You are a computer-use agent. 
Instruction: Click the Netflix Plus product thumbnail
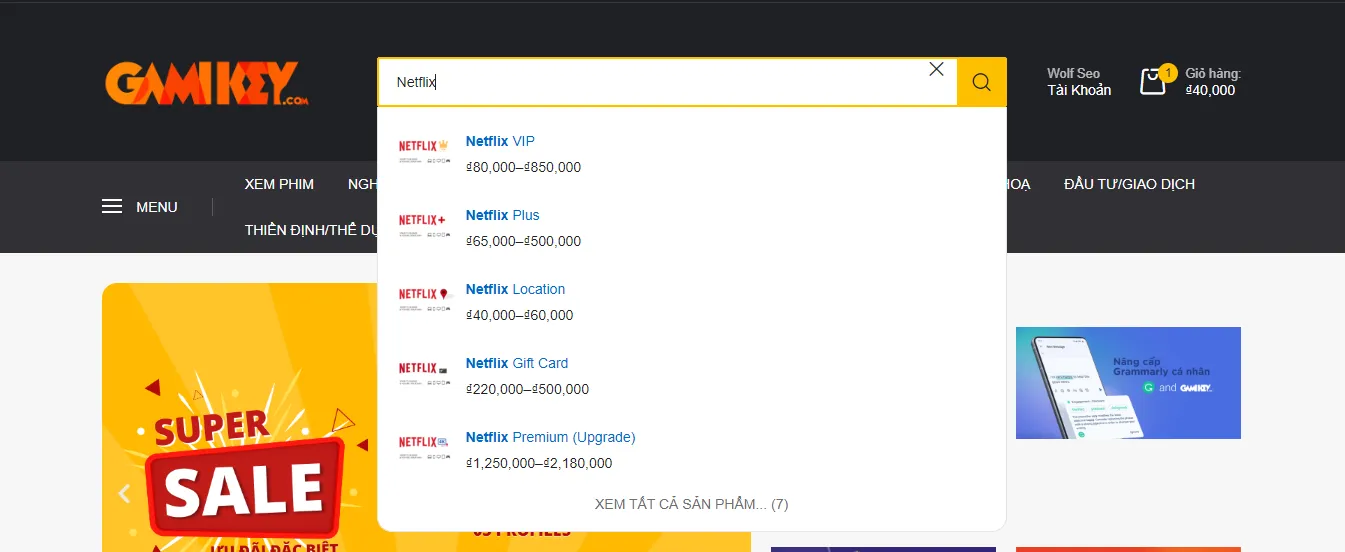424,227
